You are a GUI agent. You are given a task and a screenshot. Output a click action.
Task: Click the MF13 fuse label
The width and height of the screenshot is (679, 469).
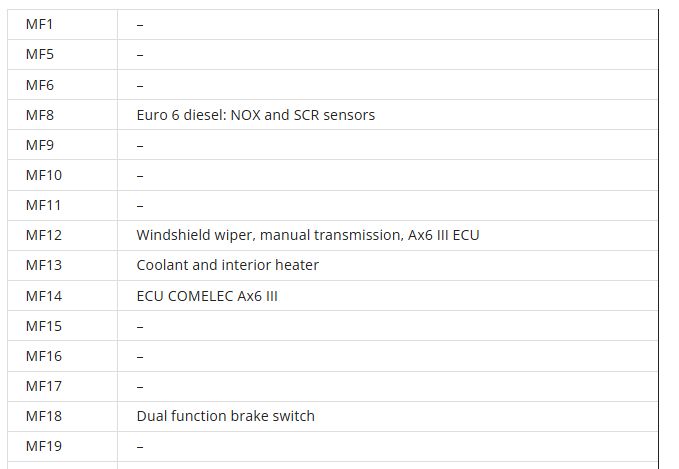pyautogui.click(x=44, y=265)
